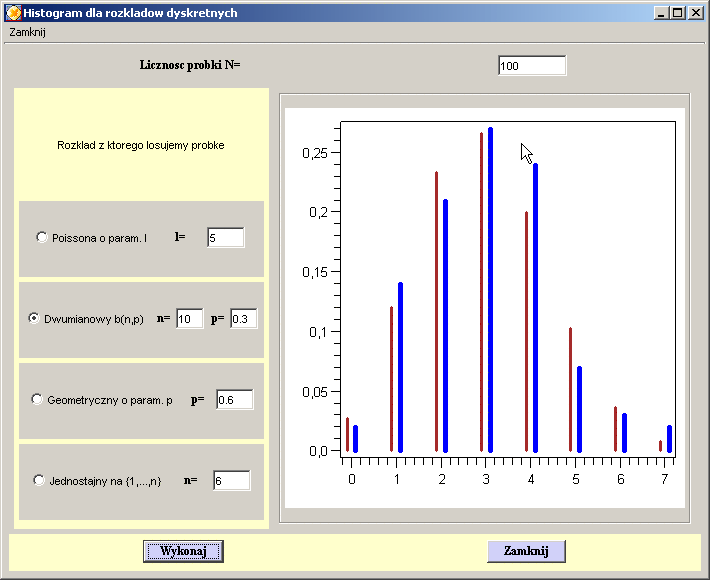Select the Dwumianowy b(n,p) radio button
The width and height of the screenshot is (710, 580).
[x=35, y=319]
